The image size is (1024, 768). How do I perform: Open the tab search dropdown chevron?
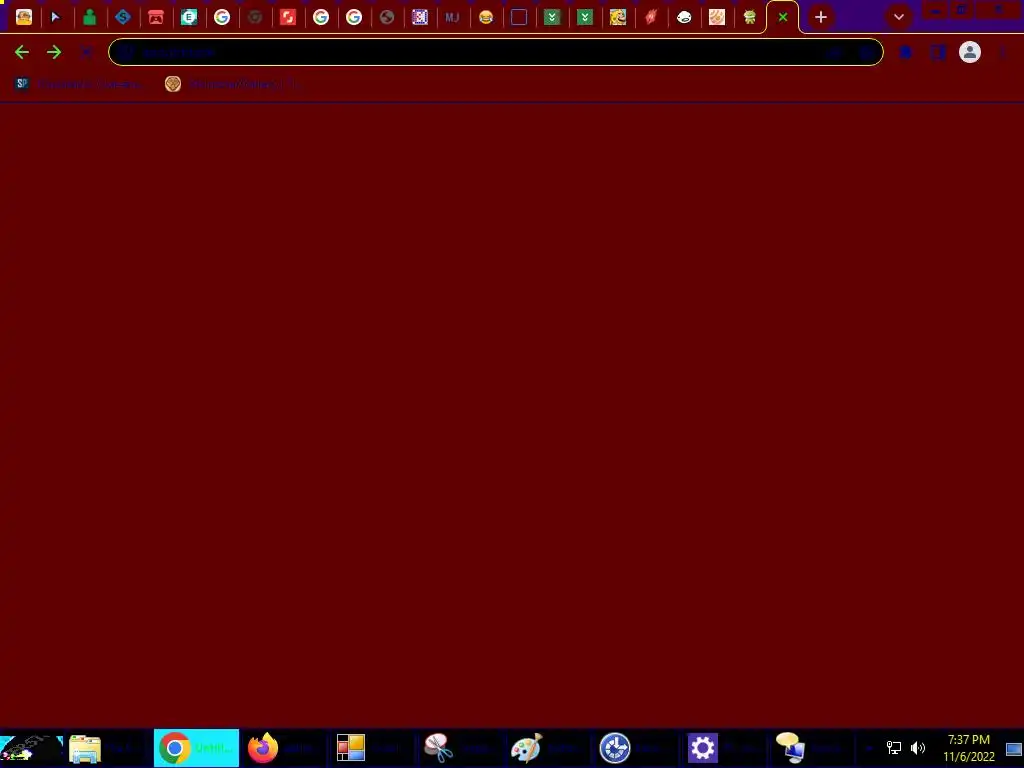tap(899, 17)
